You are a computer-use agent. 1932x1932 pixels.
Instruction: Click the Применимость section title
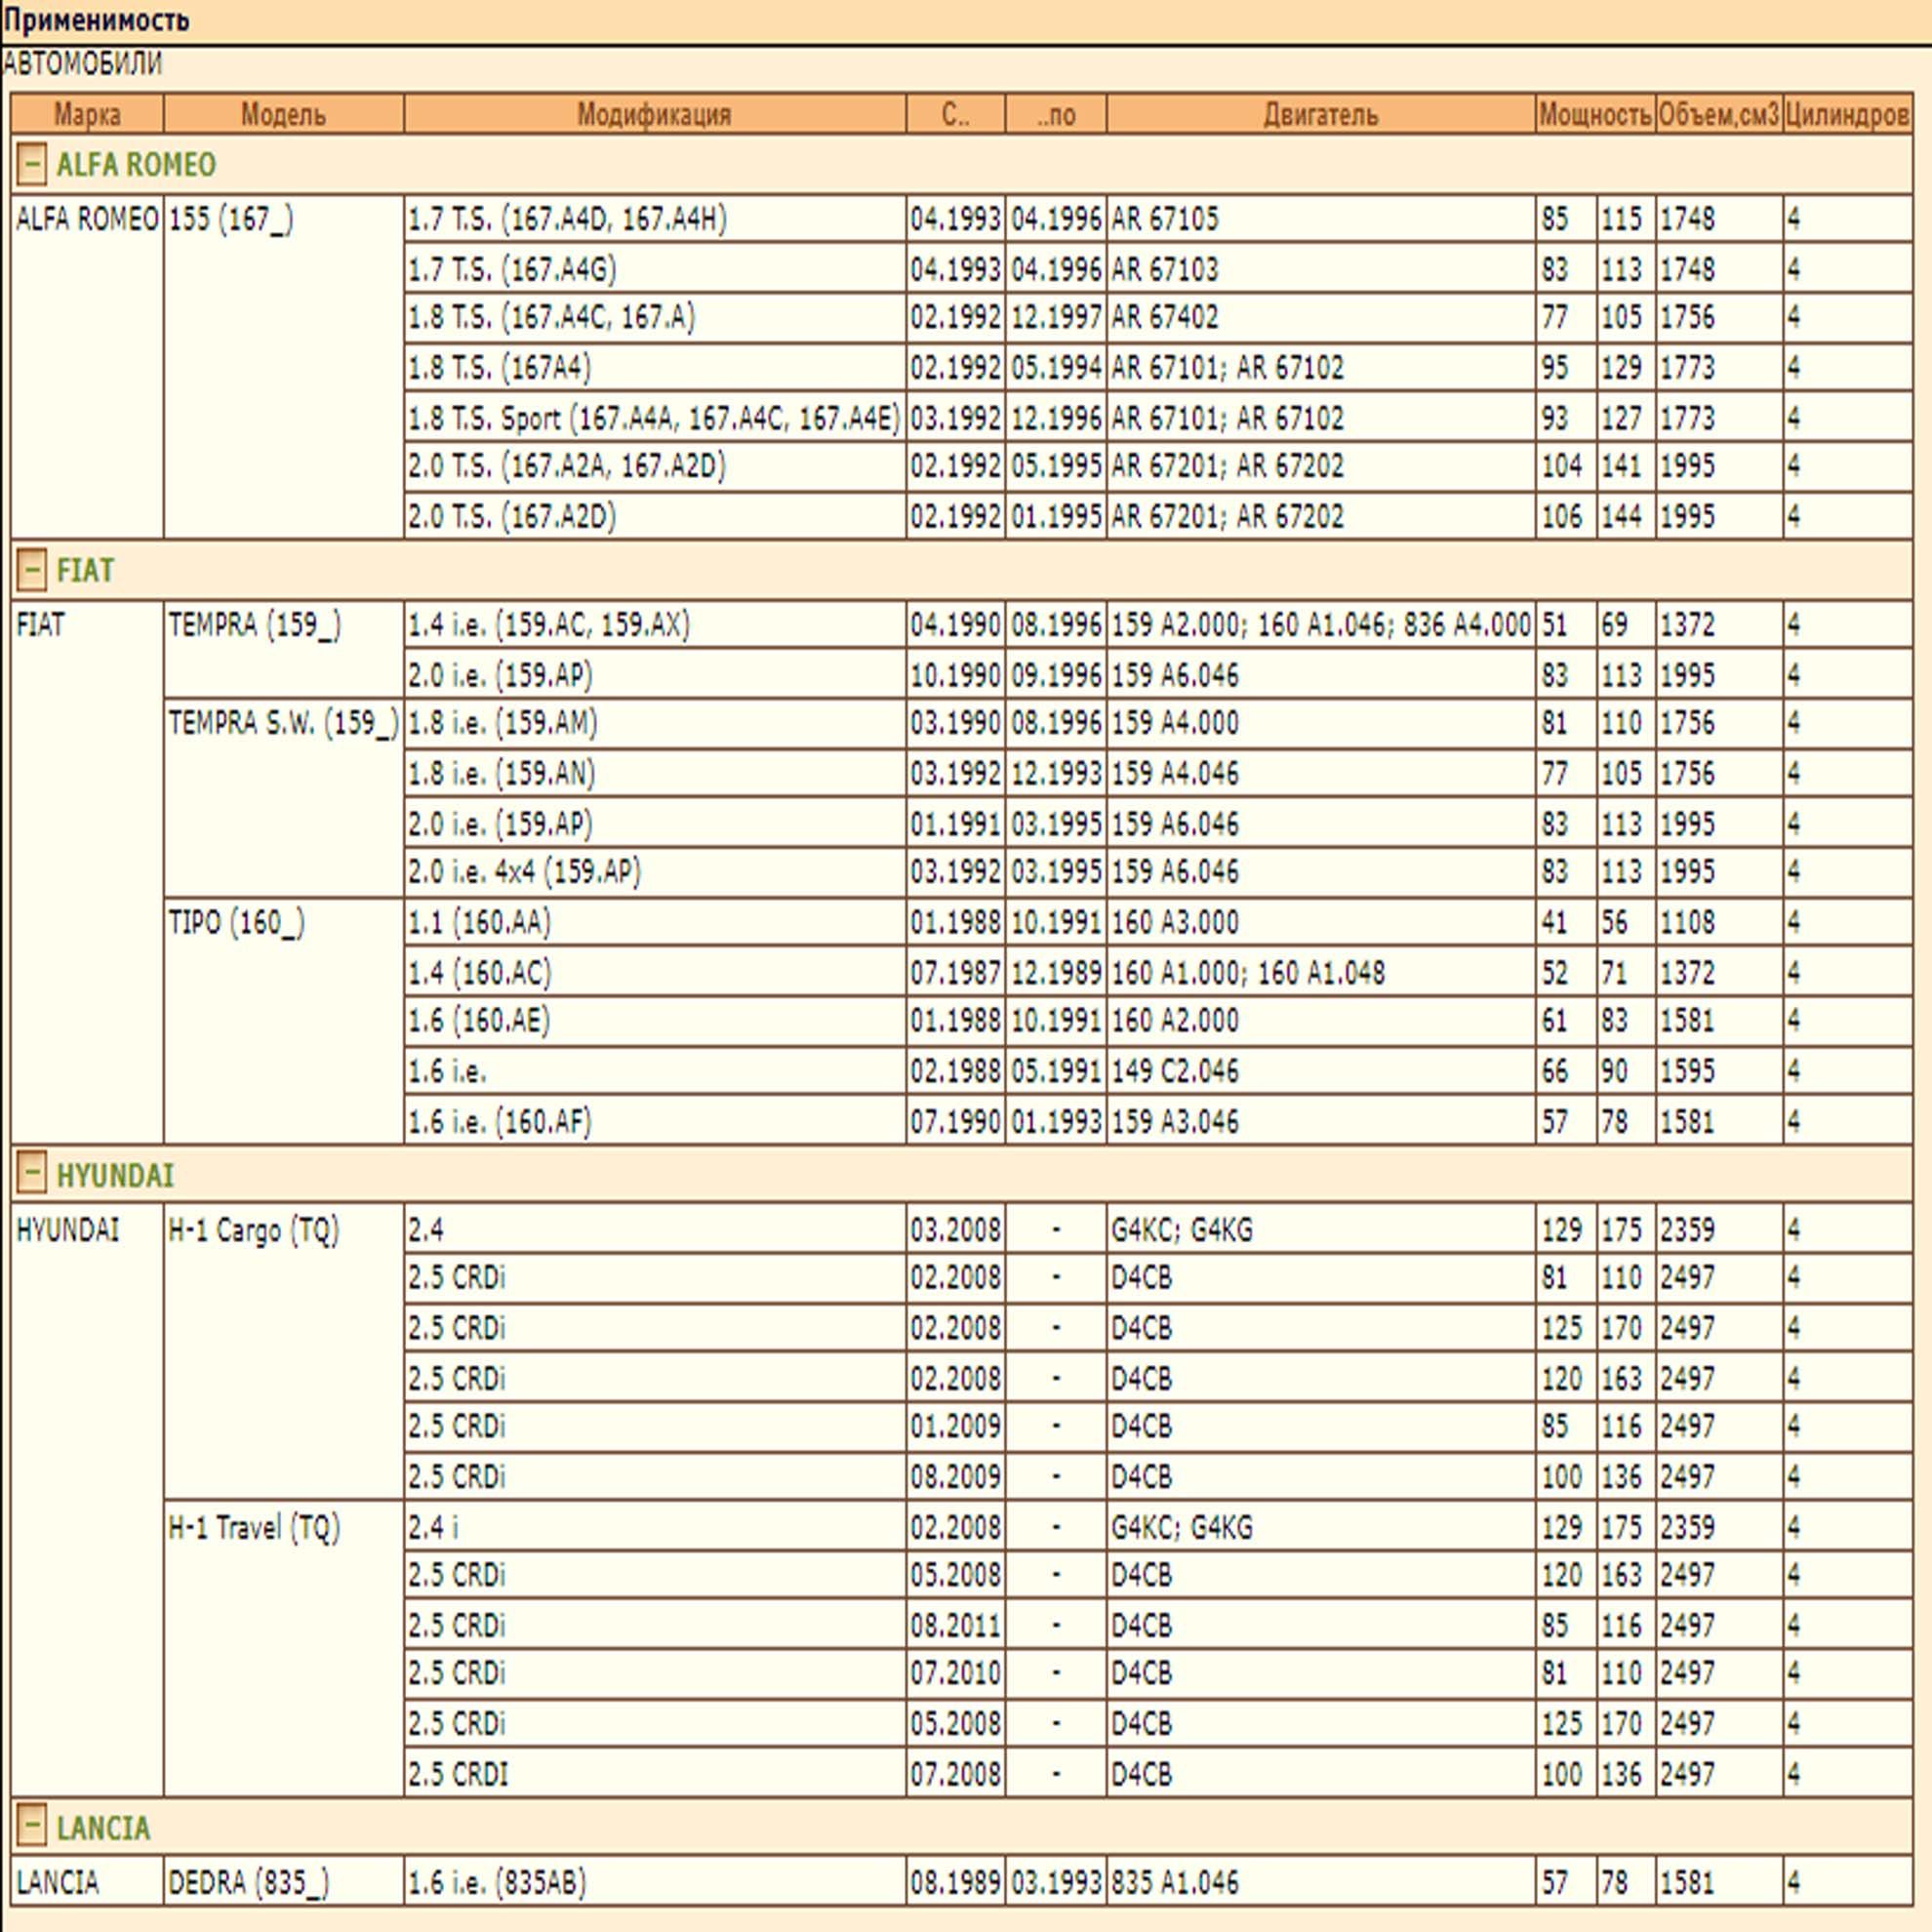coord(96,20)
